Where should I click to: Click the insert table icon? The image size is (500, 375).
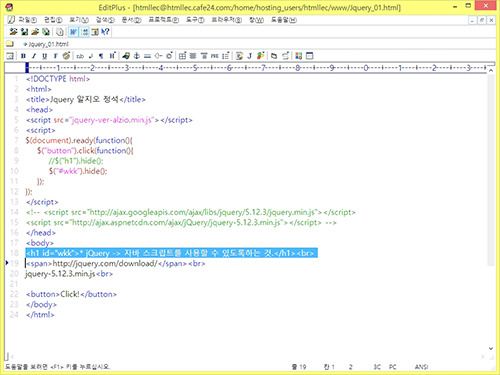click(x=182, y=56)
